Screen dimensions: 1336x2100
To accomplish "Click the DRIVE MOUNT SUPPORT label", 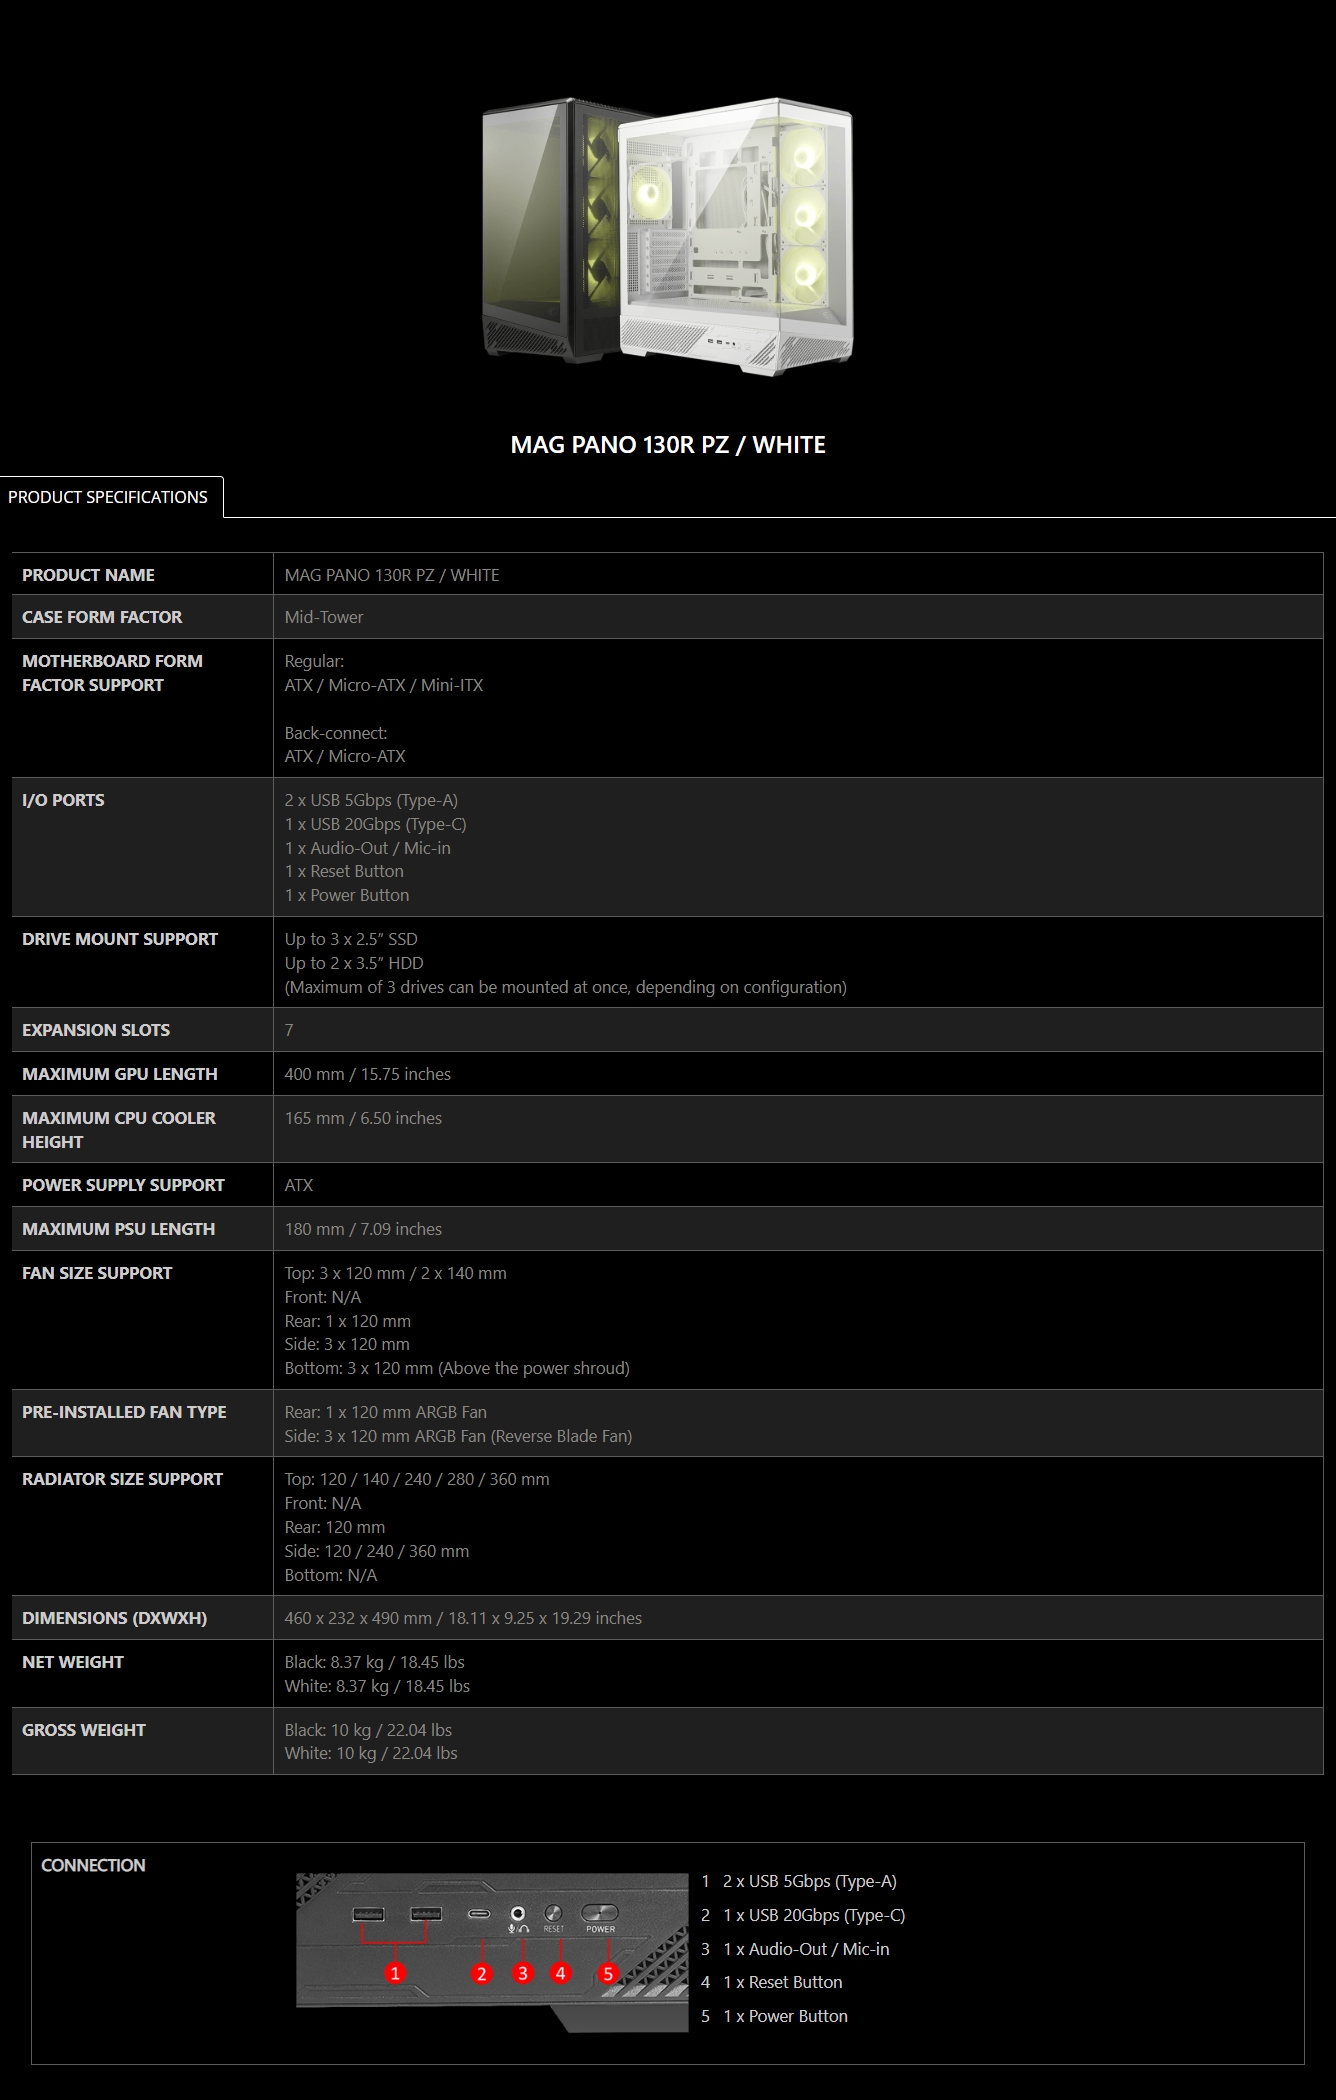I will point(120,939).
